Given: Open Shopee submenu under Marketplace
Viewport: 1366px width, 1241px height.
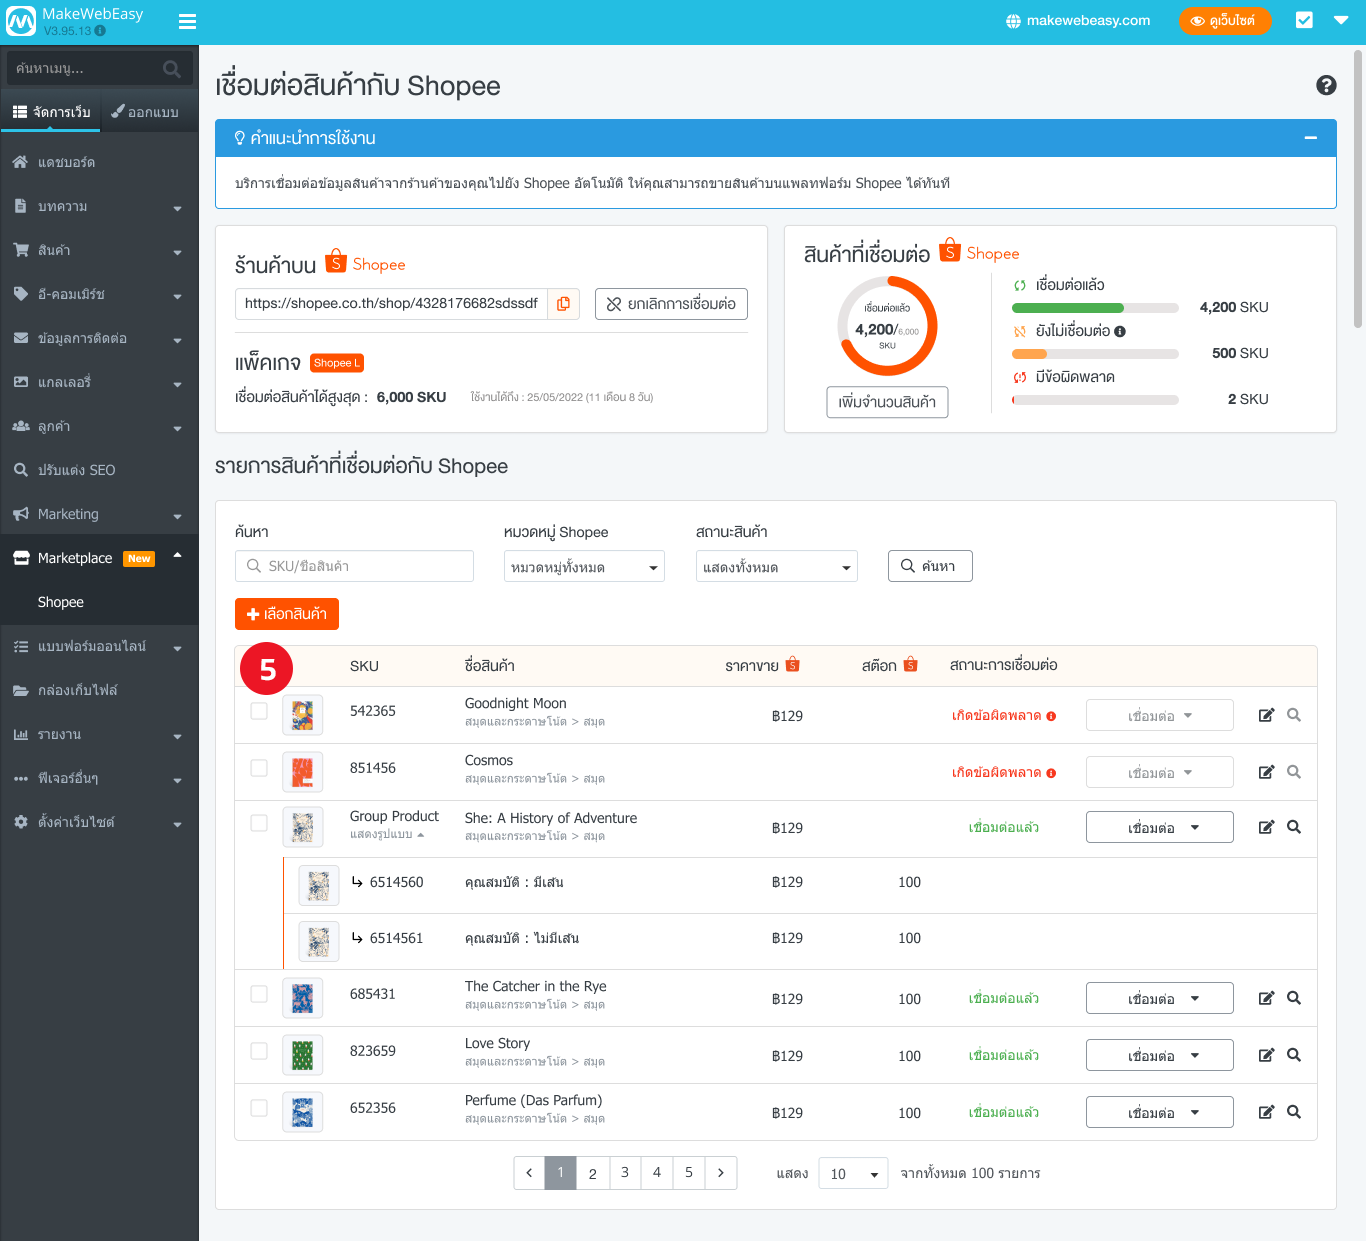Looking at the screenshot, I should pos(61,602).
